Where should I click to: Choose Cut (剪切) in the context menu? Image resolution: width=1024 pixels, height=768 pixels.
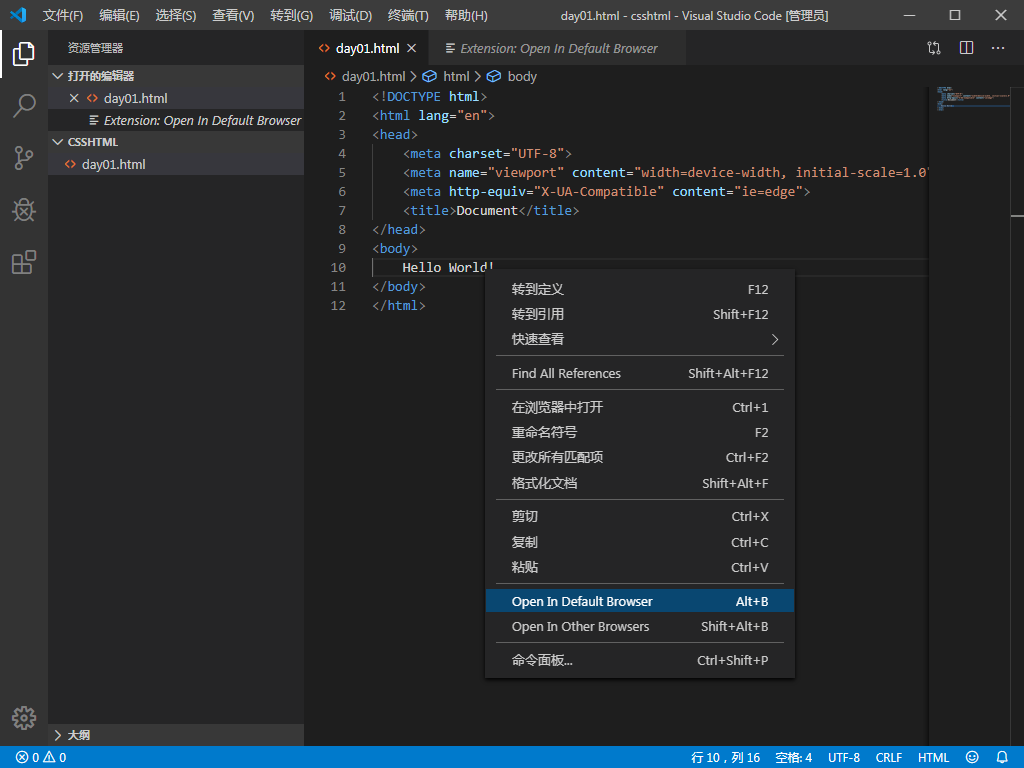point(640,517)
